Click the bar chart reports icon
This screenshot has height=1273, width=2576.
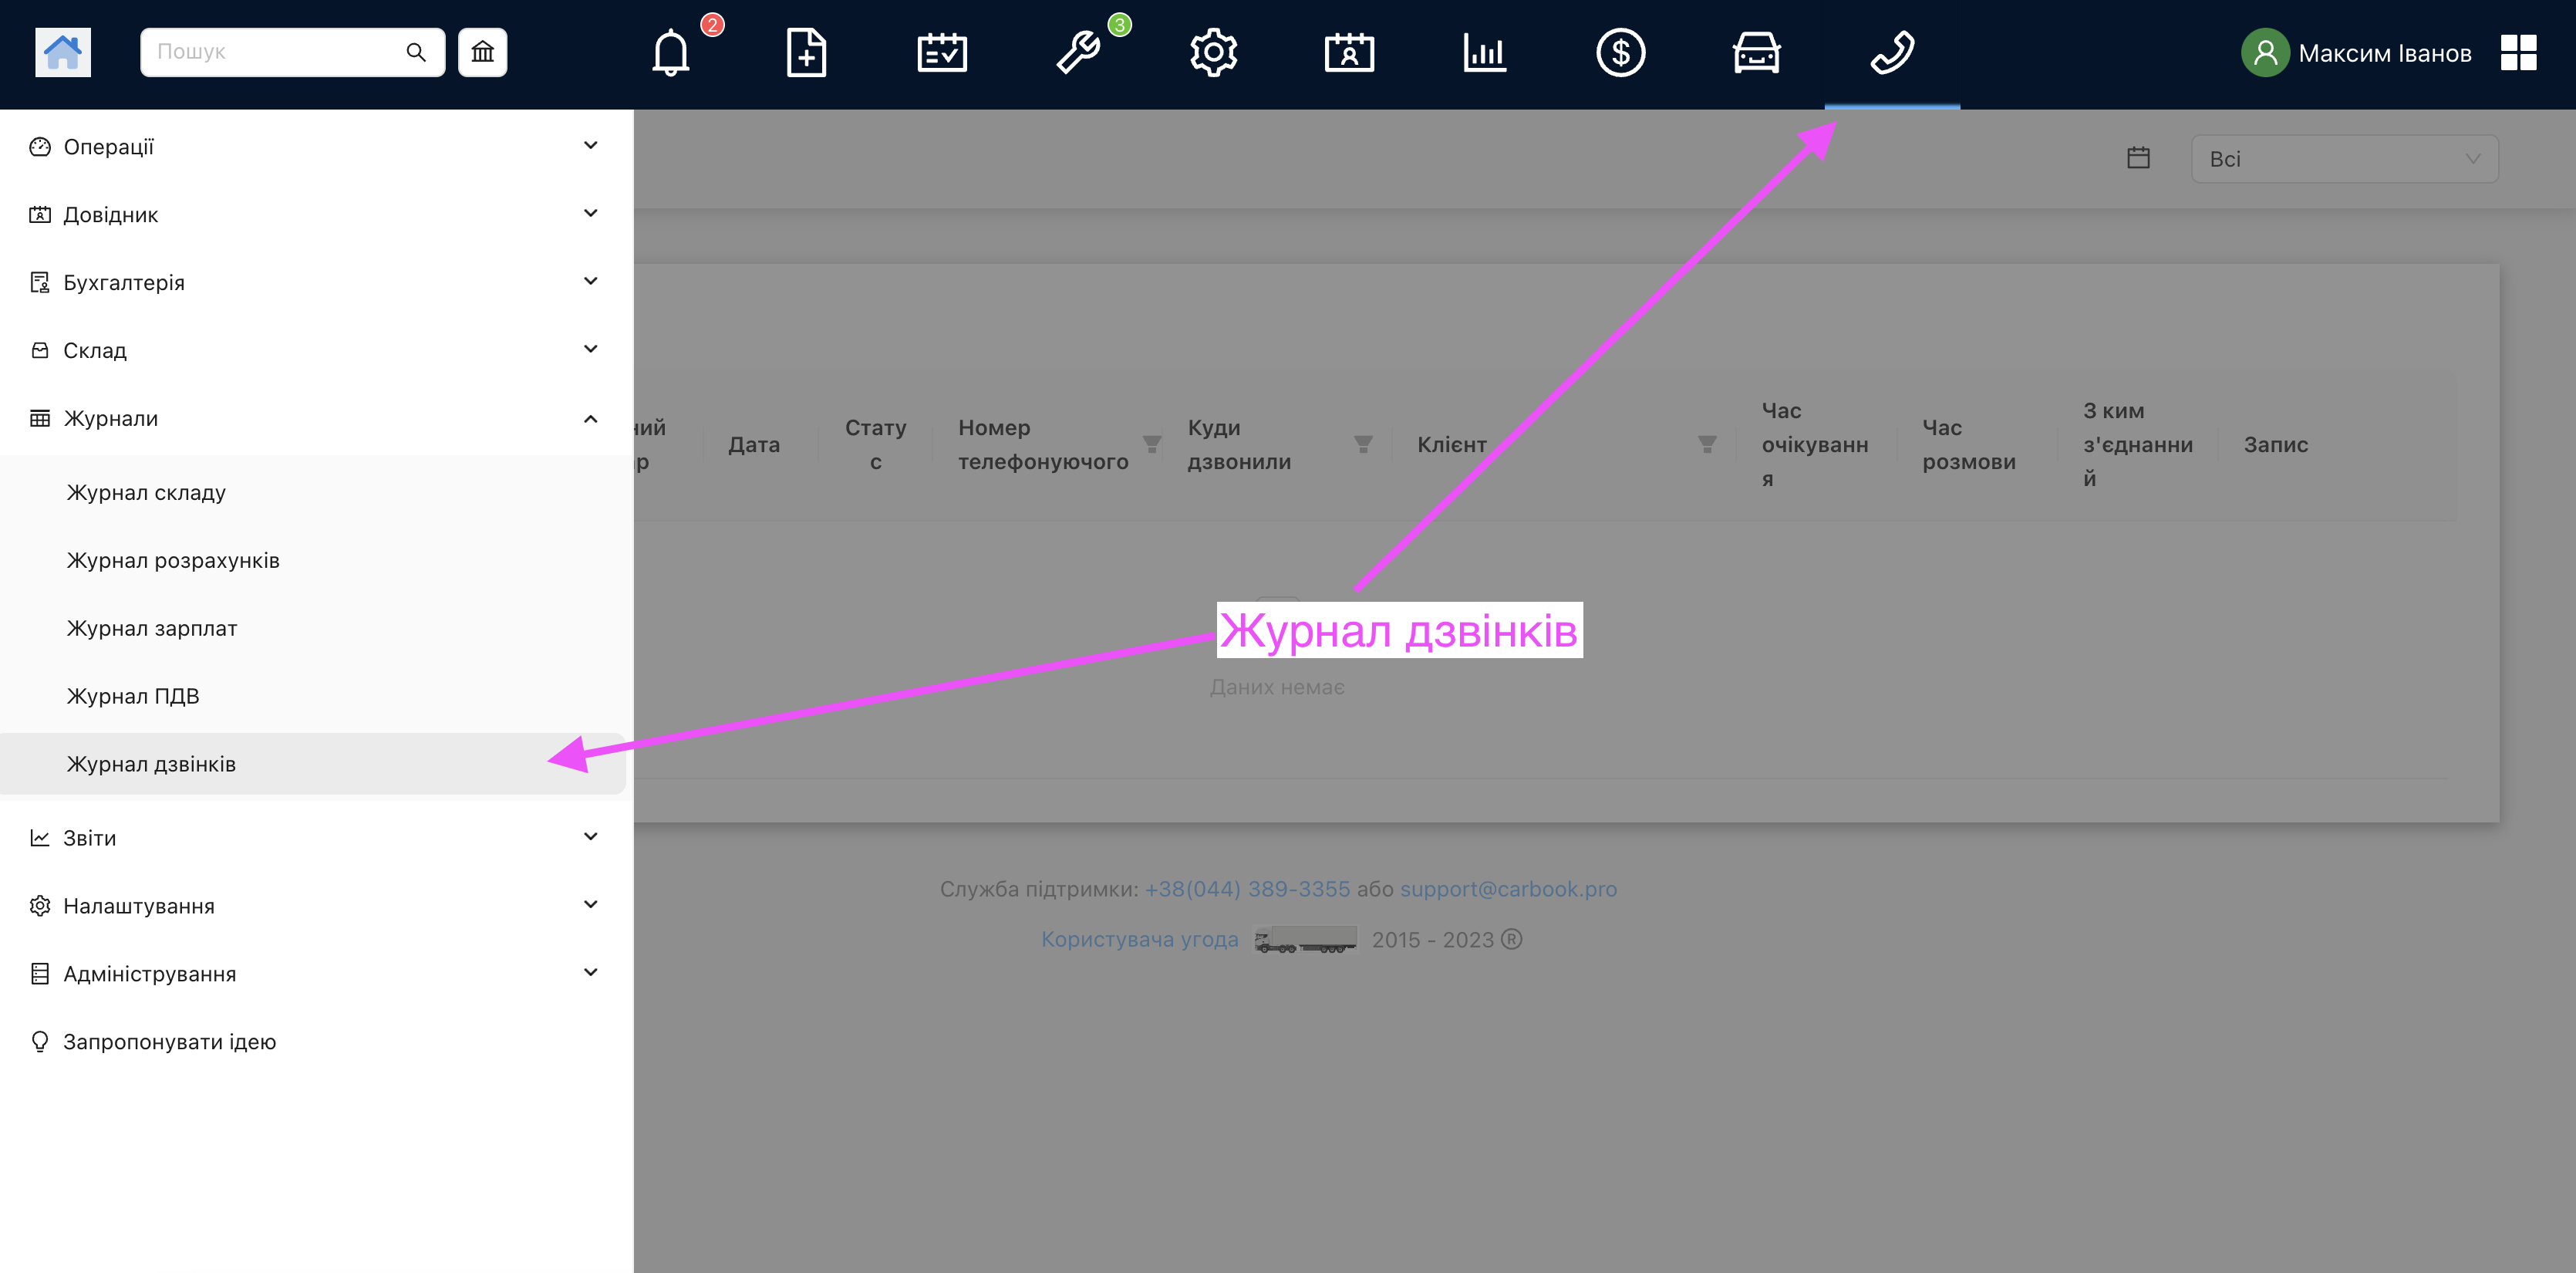[x=1485, y=53]
